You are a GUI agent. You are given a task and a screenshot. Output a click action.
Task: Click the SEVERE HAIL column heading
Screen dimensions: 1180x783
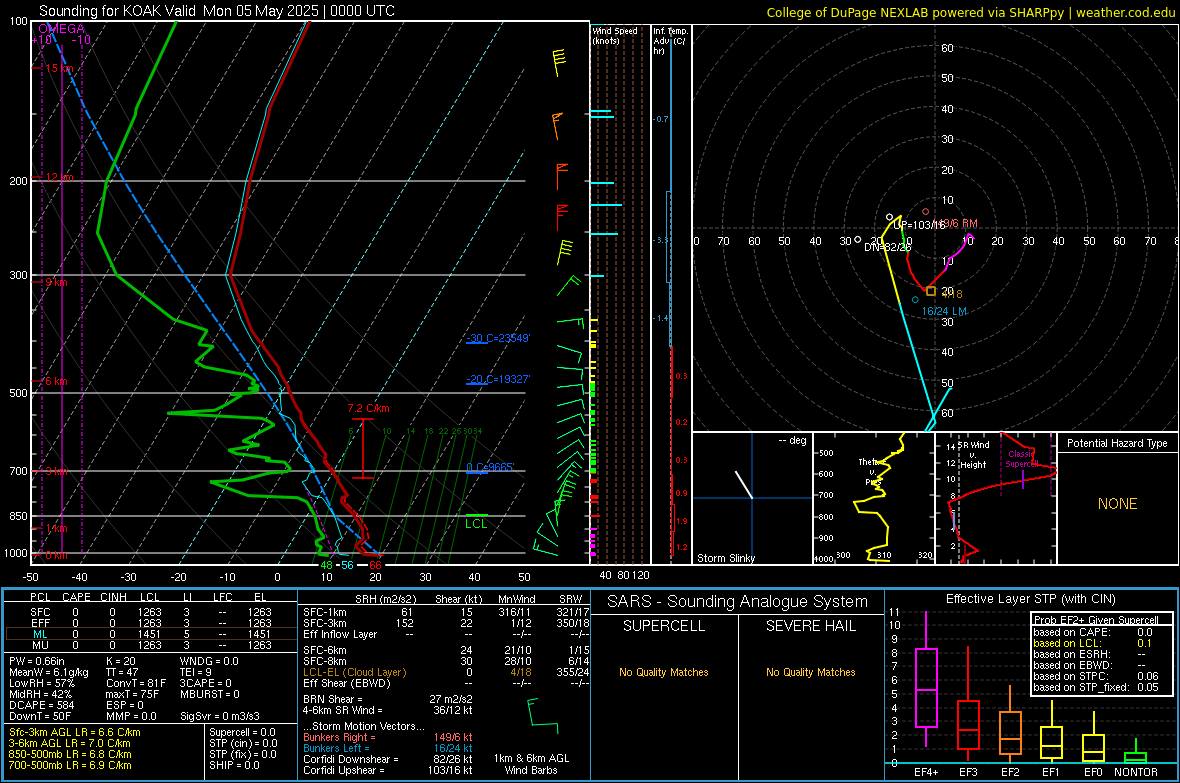[x=810, y=626]
